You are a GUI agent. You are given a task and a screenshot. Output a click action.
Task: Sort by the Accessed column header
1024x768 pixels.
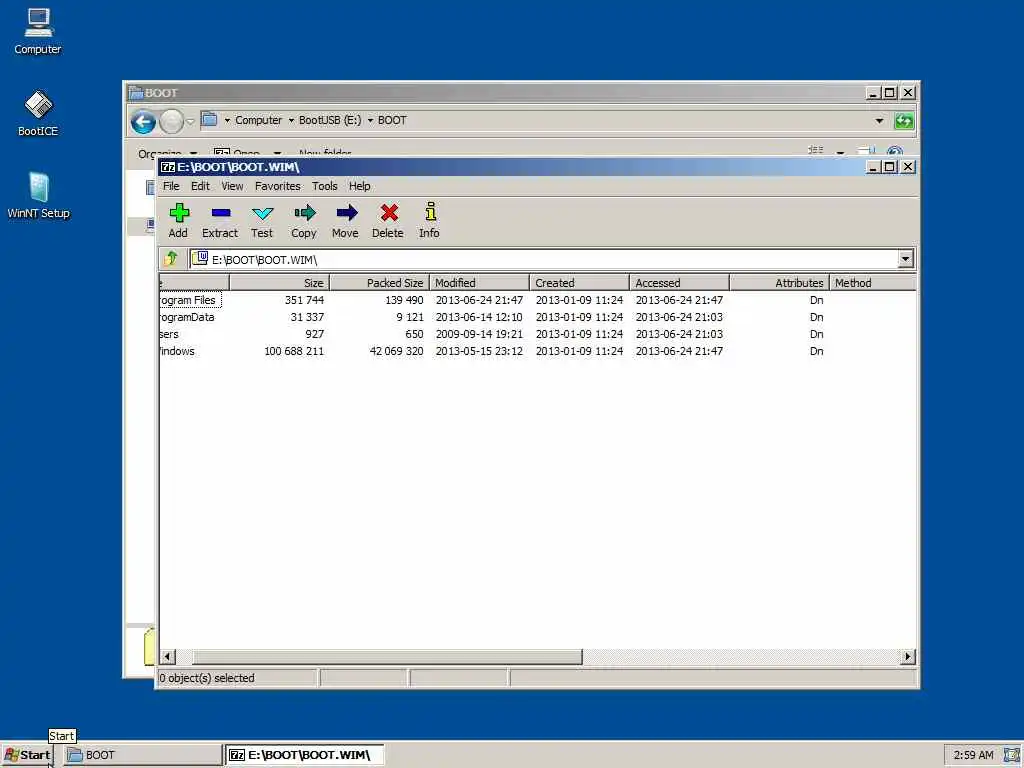click(679, 283)
